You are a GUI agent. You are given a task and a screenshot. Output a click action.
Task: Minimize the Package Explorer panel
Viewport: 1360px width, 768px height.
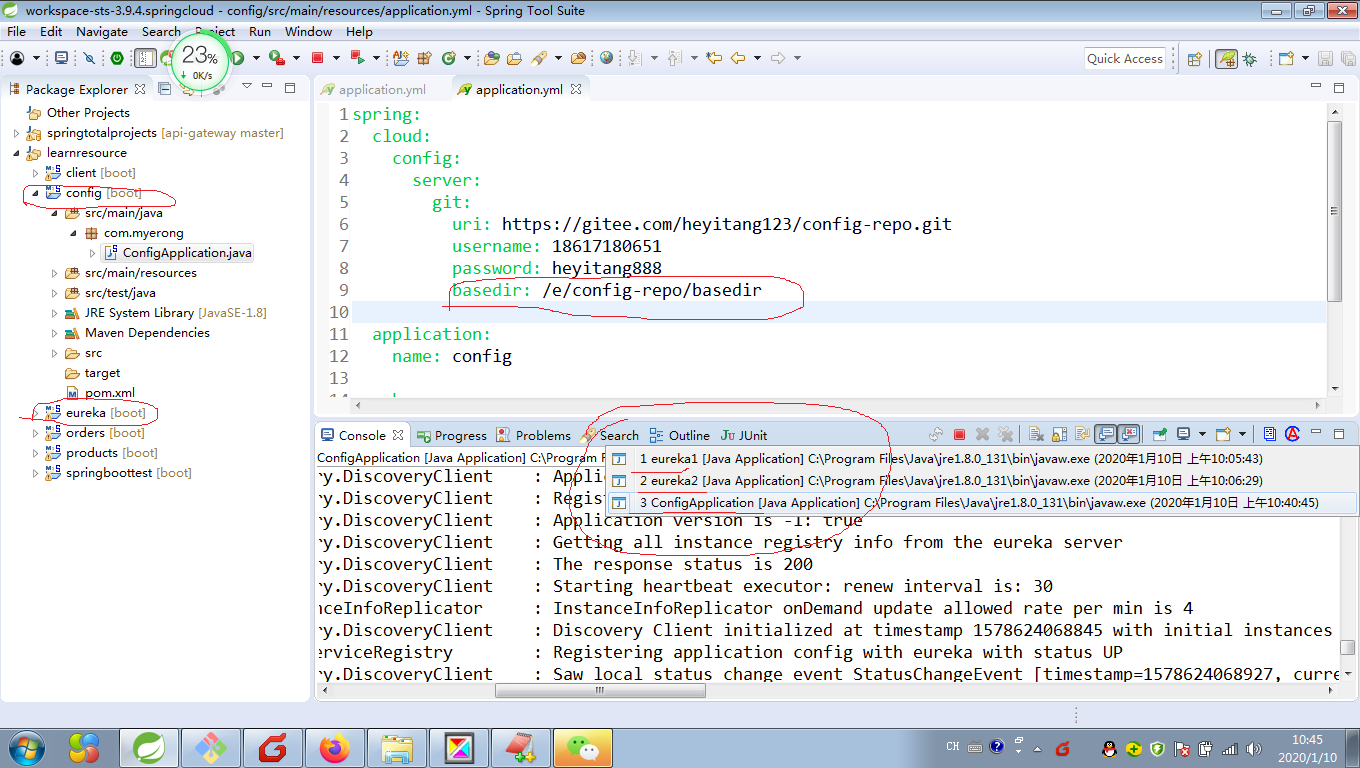coord(268,87)
